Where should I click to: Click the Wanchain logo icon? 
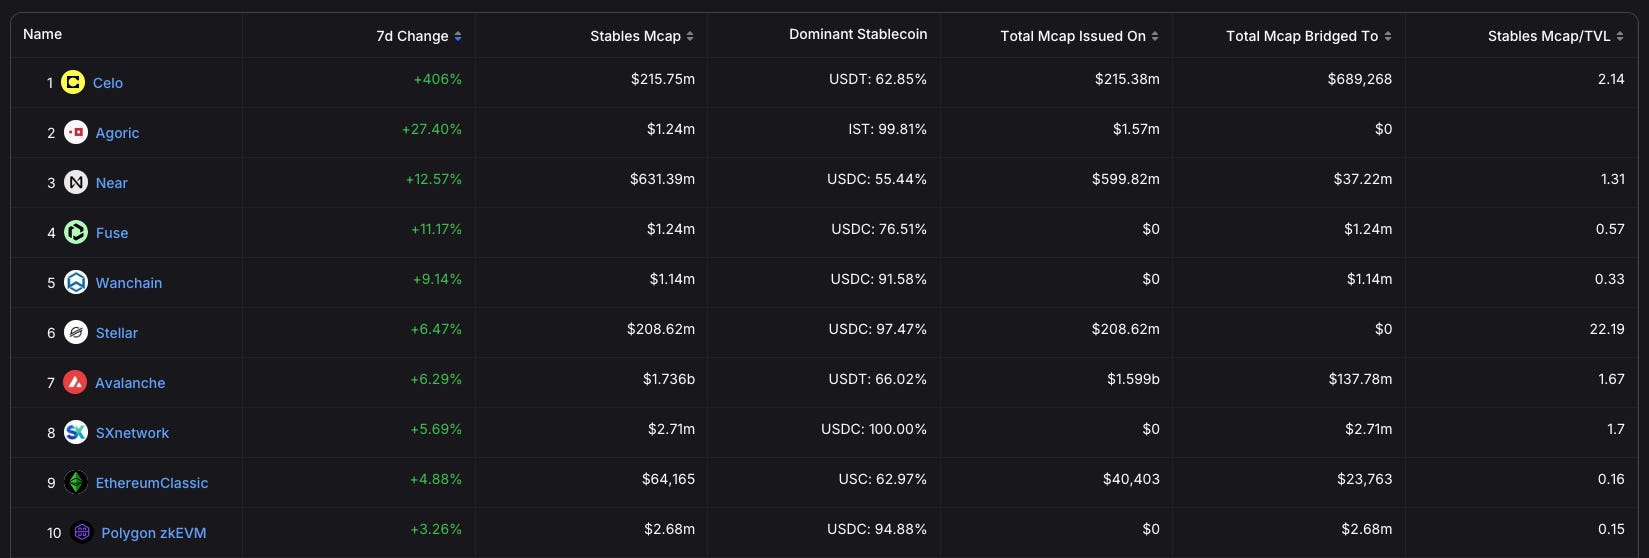[76, 282]
